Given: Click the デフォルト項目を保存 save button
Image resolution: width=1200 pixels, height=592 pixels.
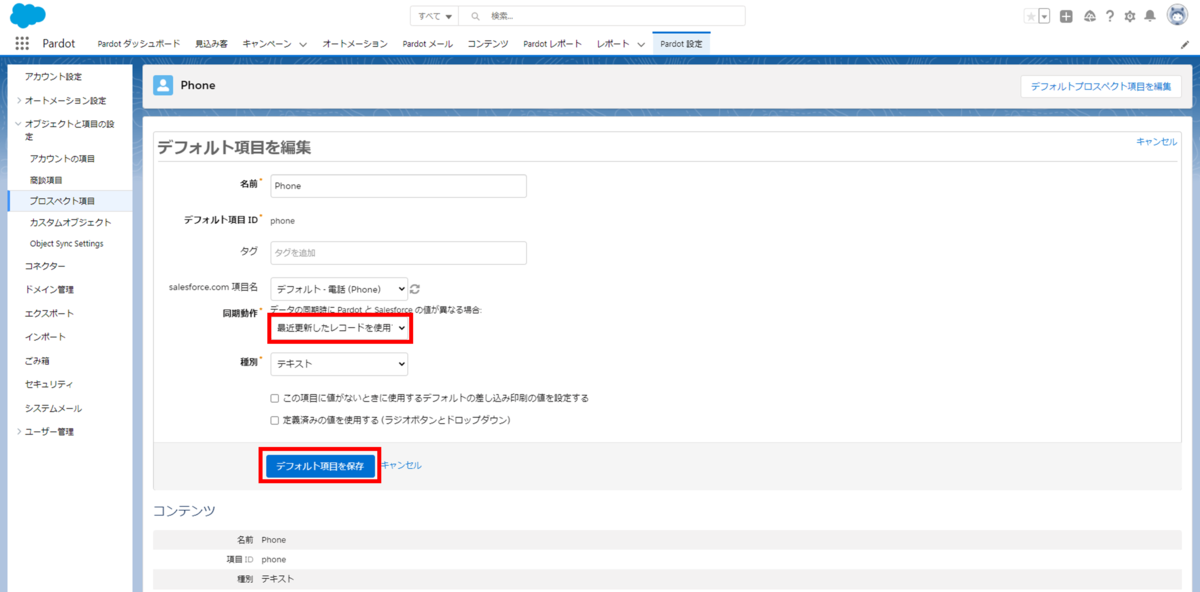Looking at the screenshot, I should coord(320,466).
